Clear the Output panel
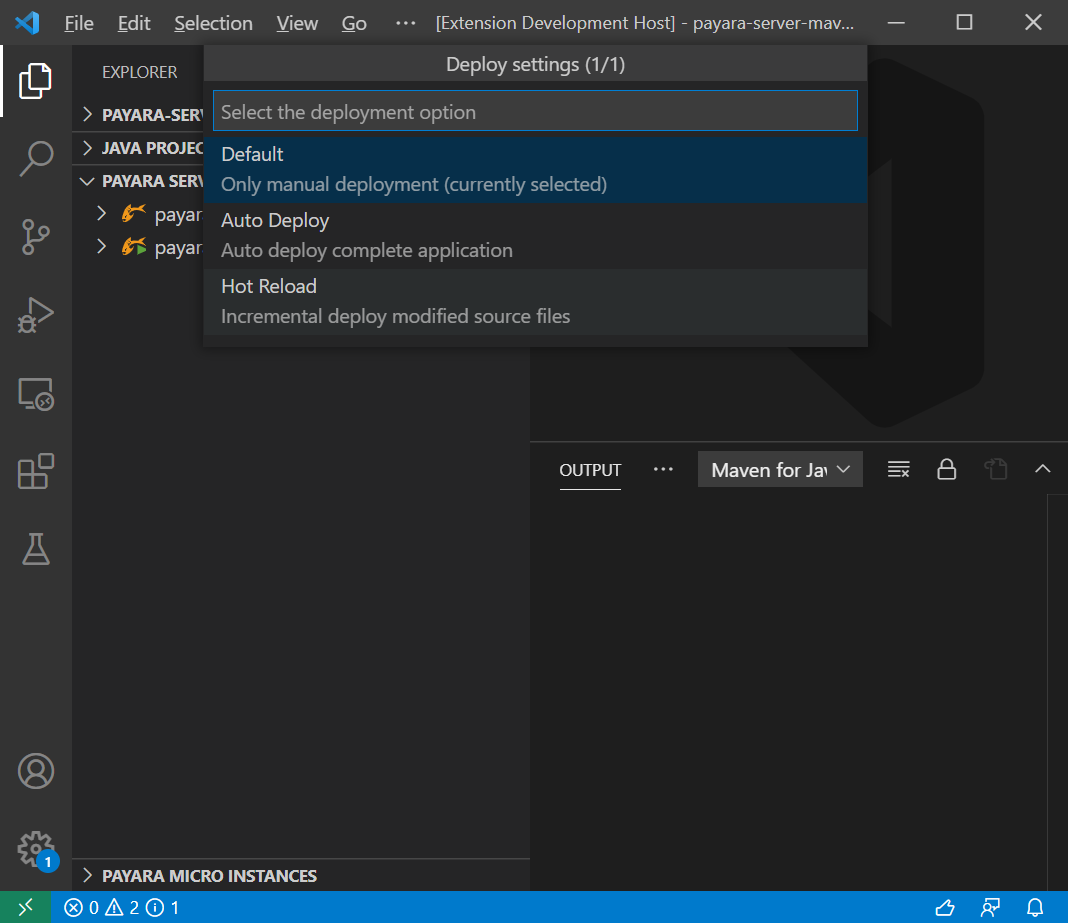The height and width of the screenshot is (923, 1068). pyautogui.click(x=898, y=469)
